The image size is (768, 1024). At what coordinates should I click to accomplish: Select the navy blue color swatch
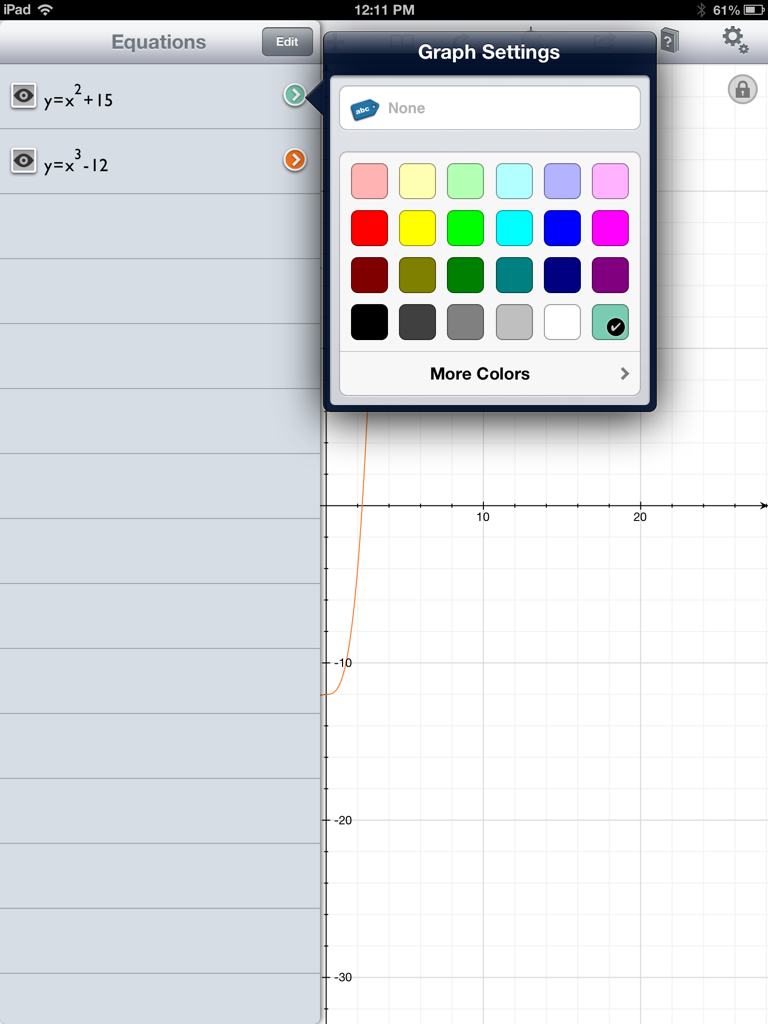coord(562,275)
